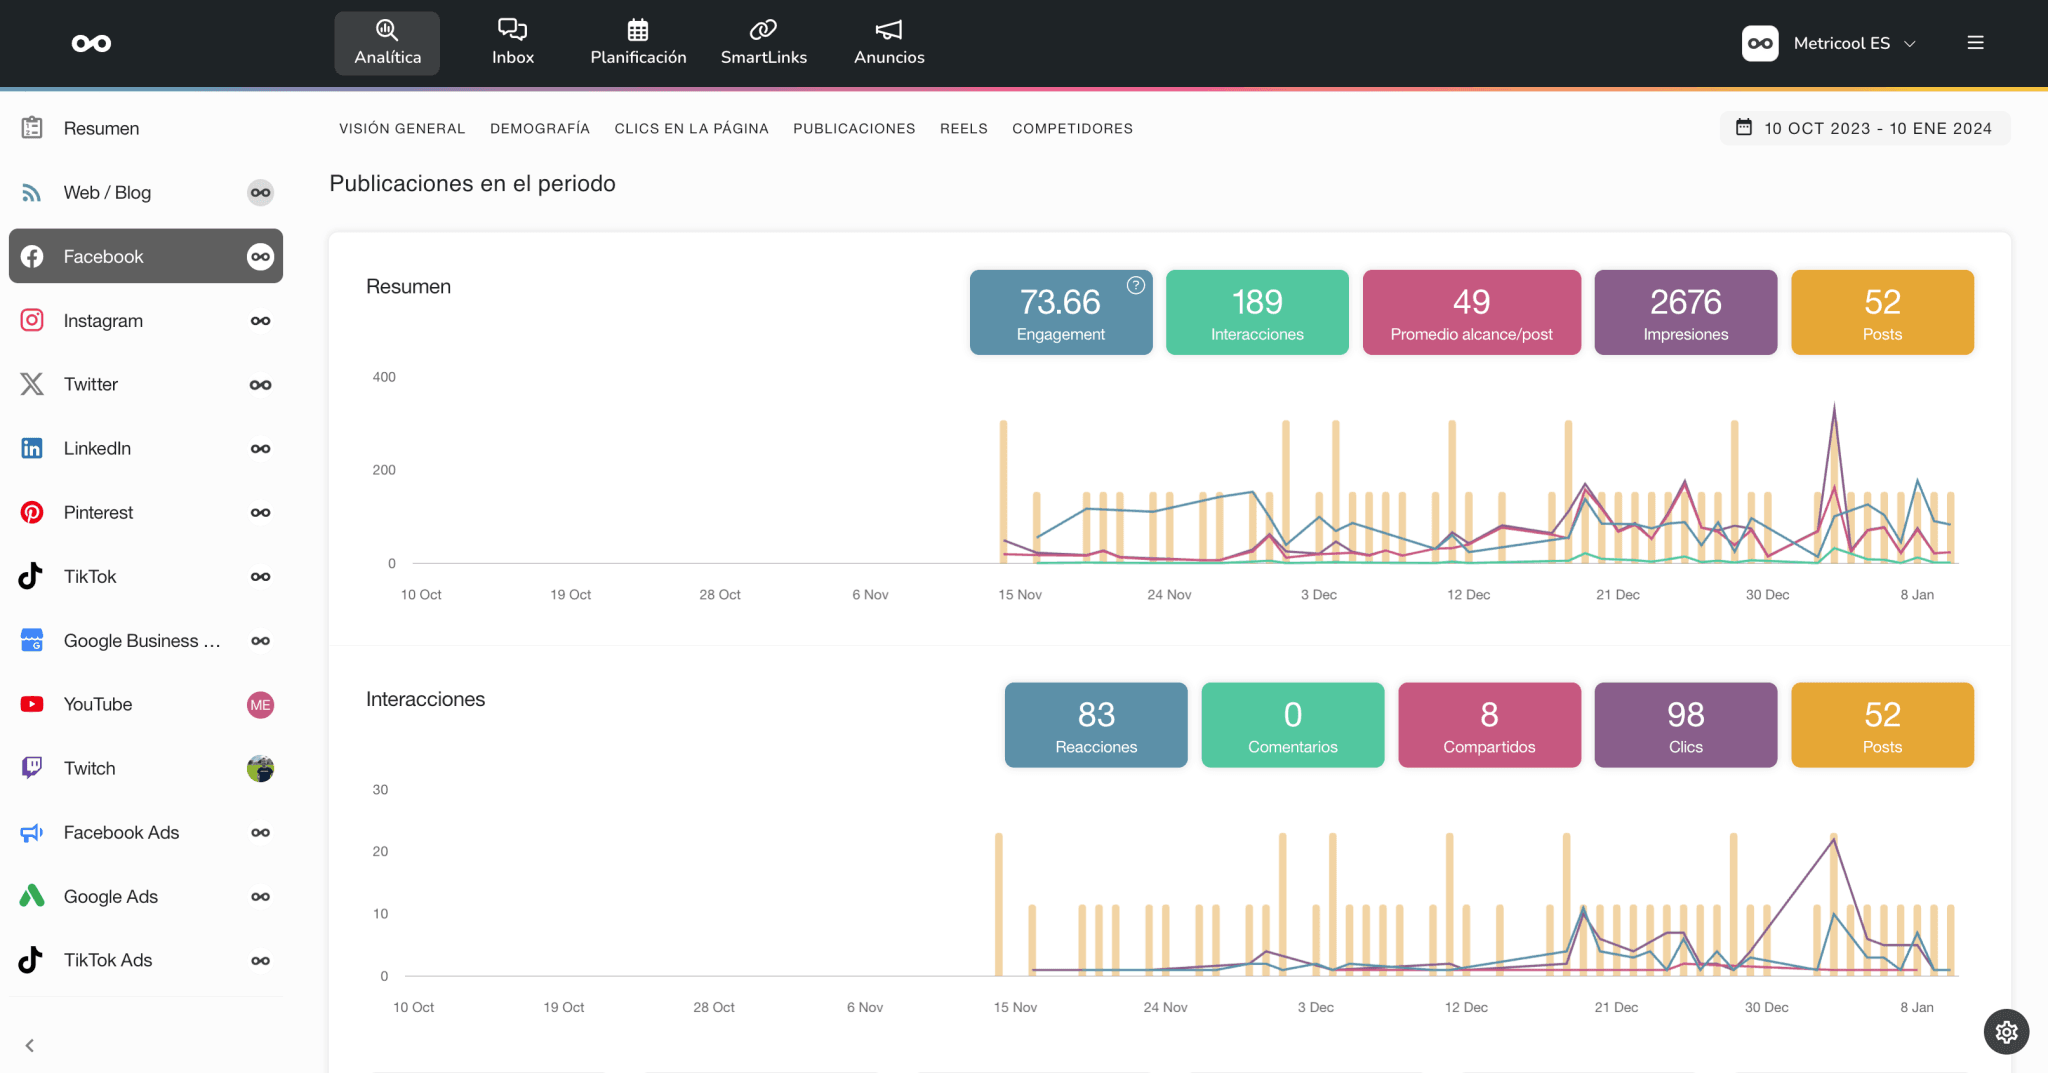The height and width of the screenshot is (1073, 2048).
Task: Open the Anuncios megaphone icon
Action: 888,30
